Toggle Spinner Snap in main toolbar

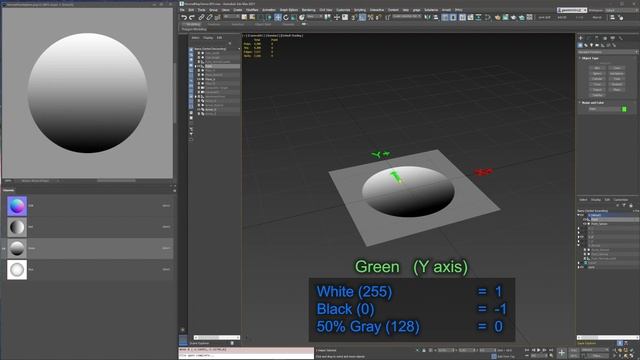tap(378, 17)
